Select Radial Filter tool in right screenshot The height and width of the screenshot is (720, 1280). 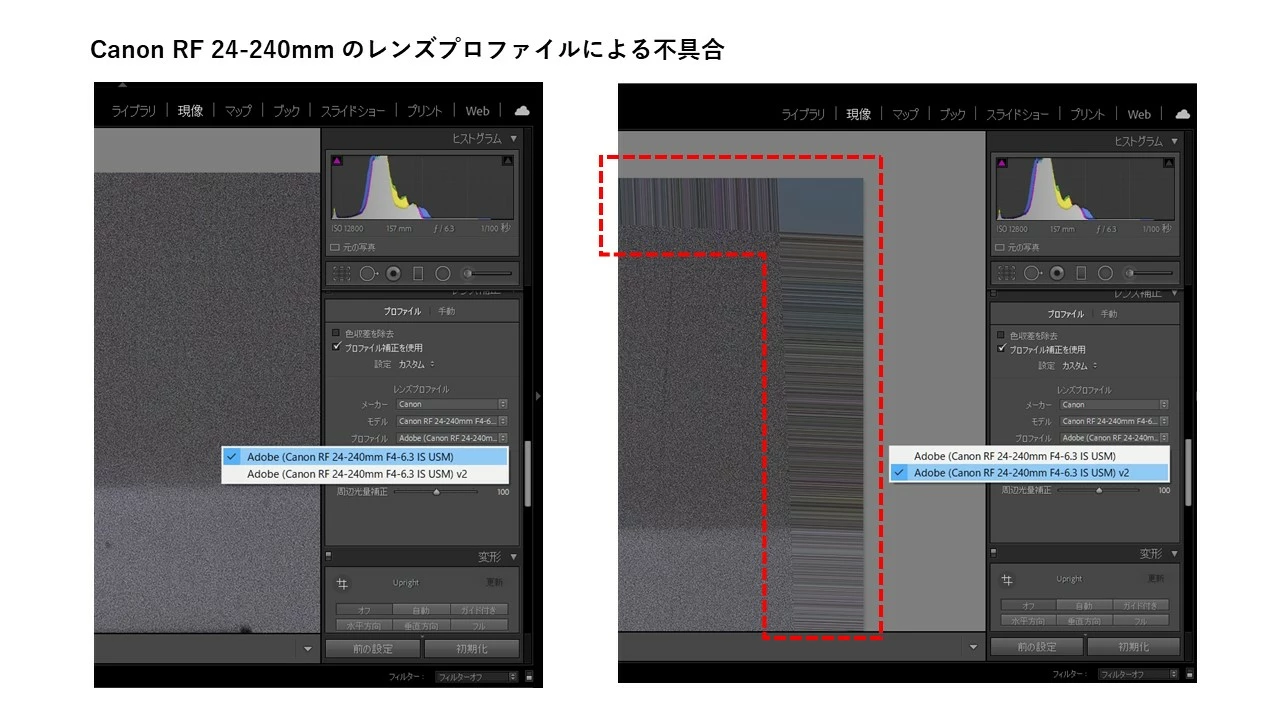pyautogui.click(x=1105, y=273)
